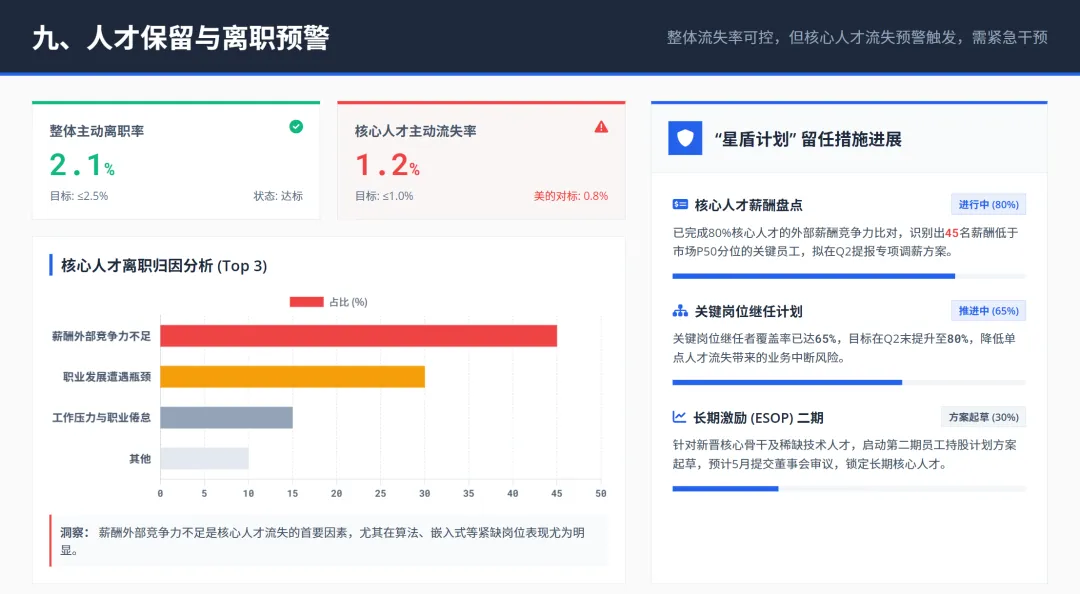The height and width of the screenshot is (594, 1080).
Task: Click the red 薪酬外部竞争力不足 bar
Action: coord(359,336)
